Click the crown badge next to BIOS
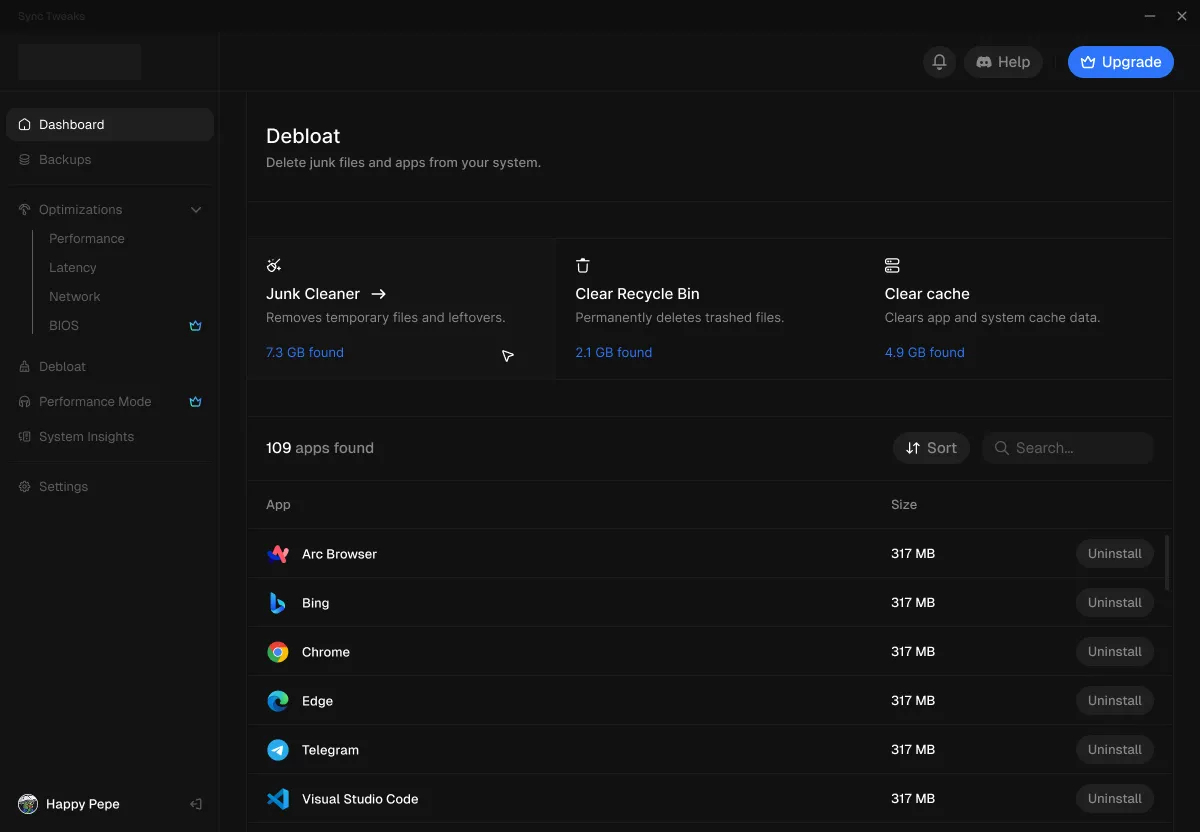 coord(195,325)
